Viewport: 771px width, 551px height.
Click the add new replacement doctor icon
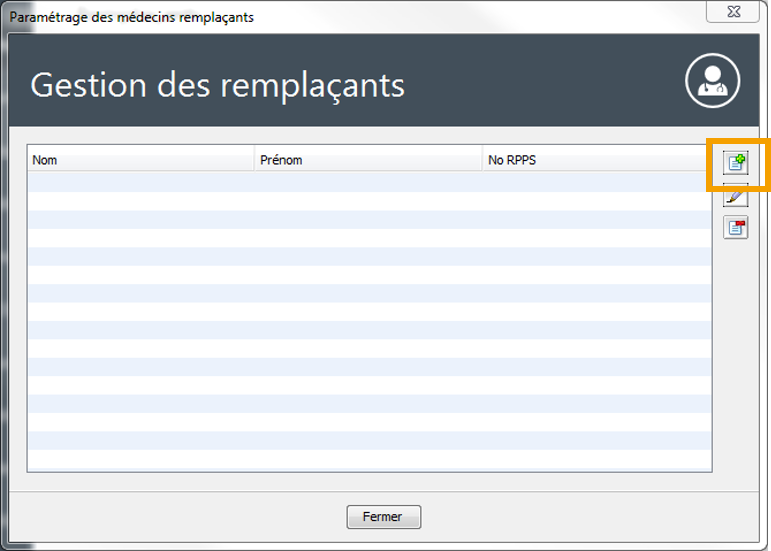point(736,163)
